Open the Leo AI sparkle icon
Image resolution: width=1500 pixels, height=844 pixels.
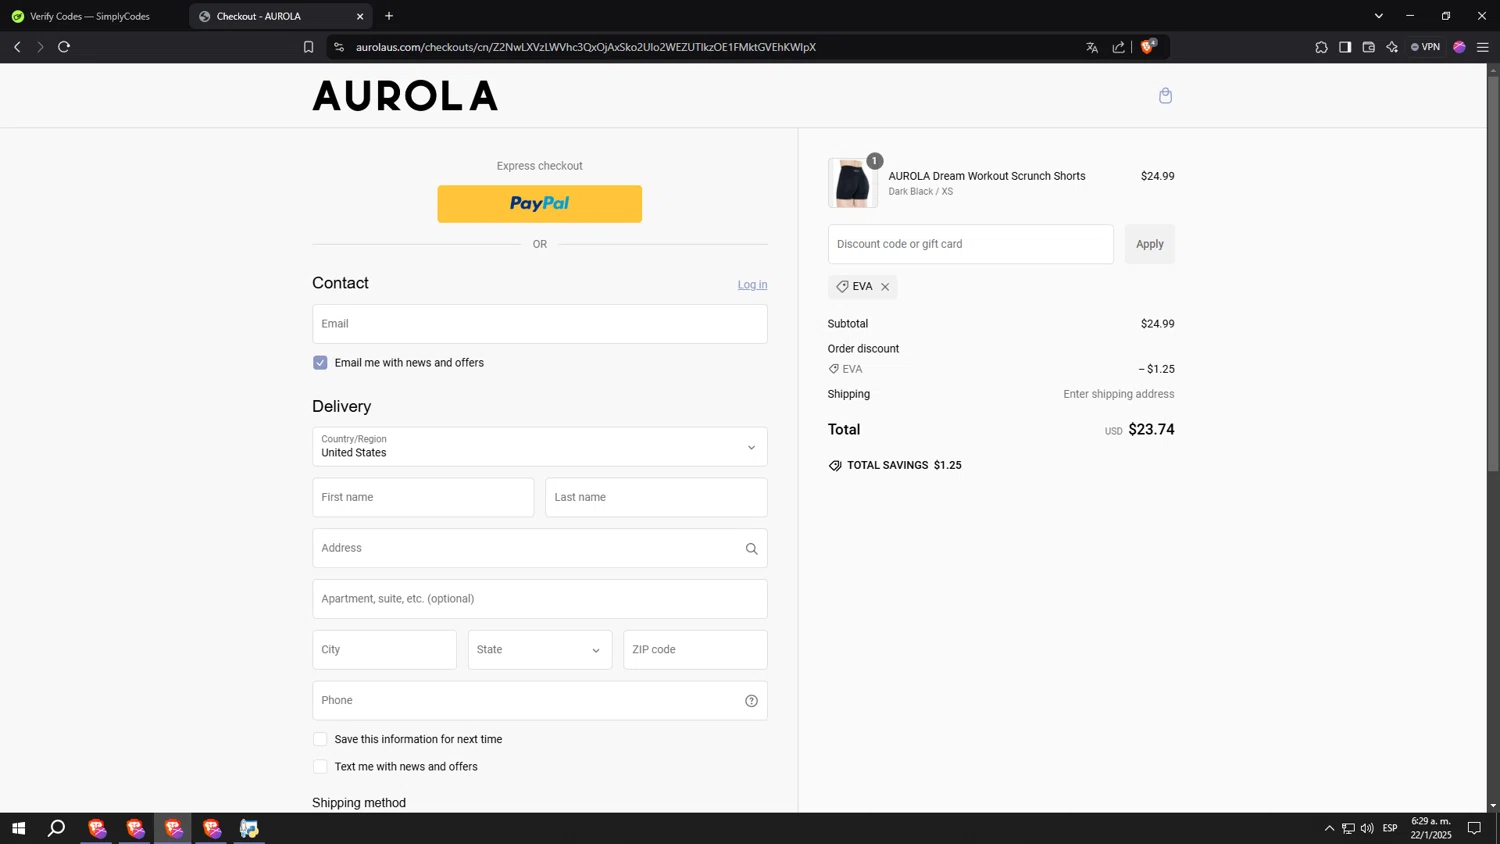coord(1392,47)
